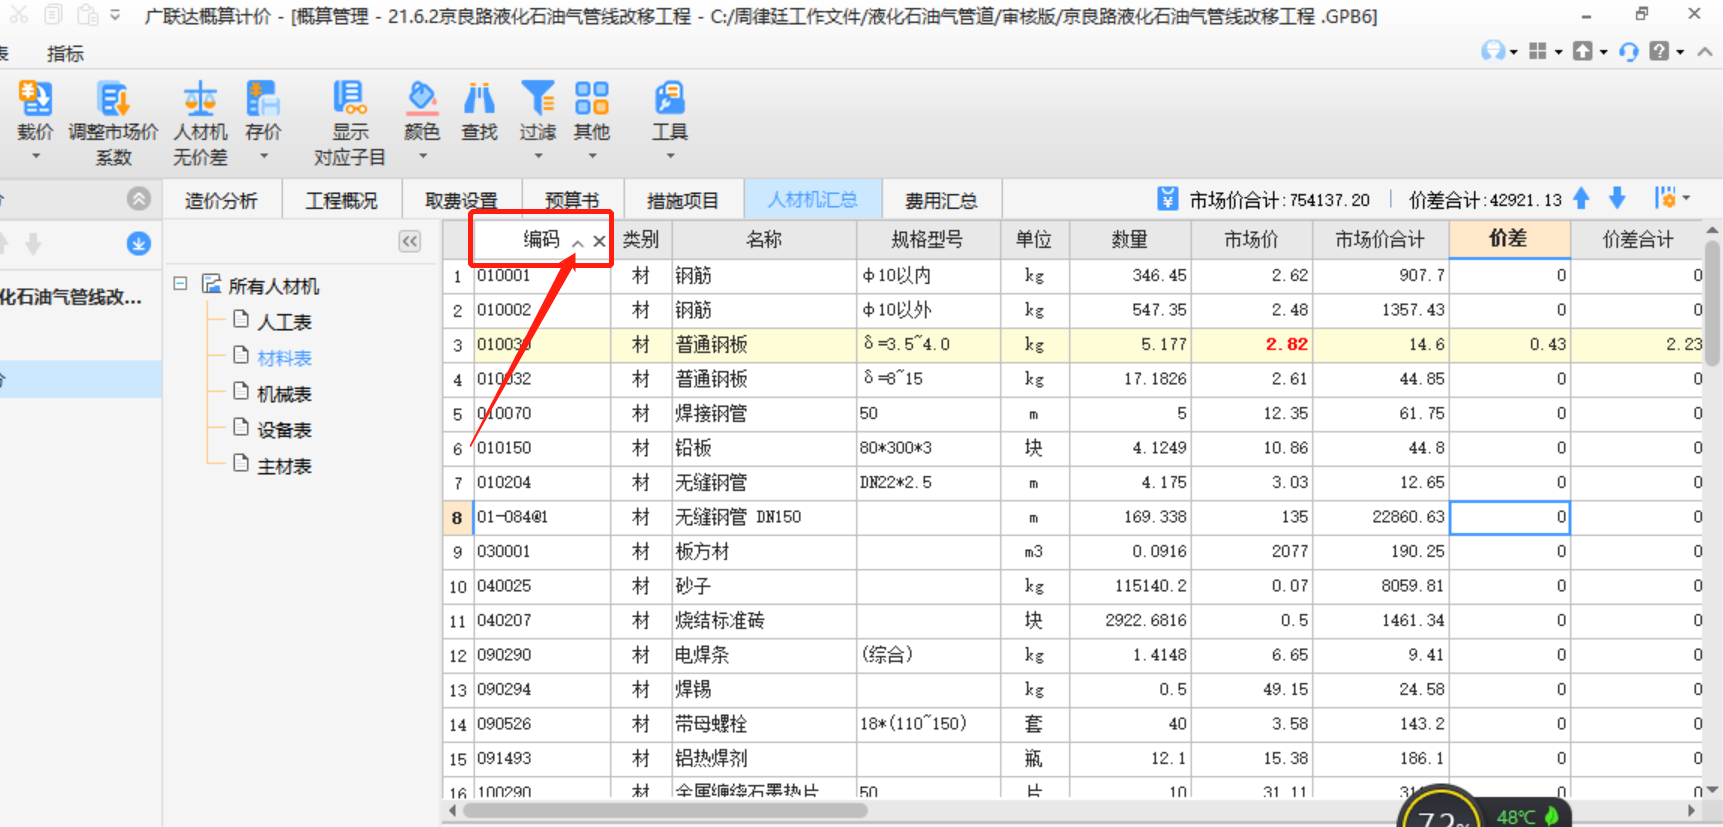Click the 价差 cell in row 01-084@1
Image resolution: width=1723 pixels, height=827 pixels.
click(x=1509, y=517)
